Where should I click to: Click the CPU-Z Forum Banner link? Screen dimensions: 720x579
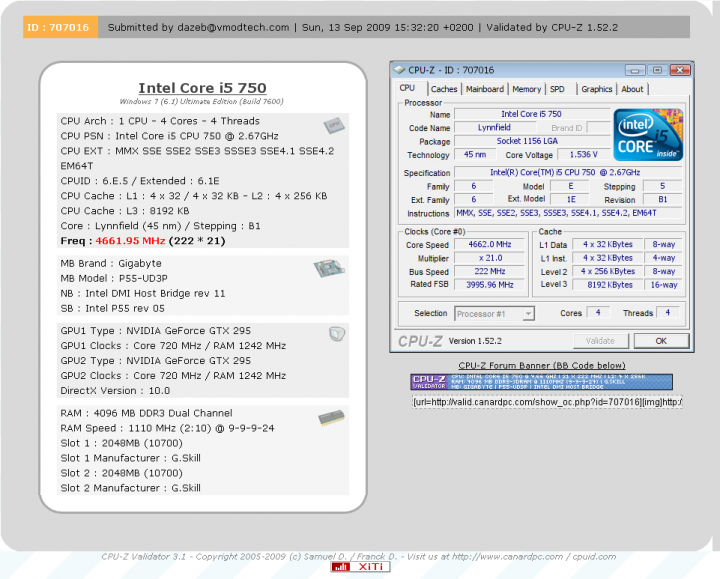pyautogui.click(x=542, y=365)
